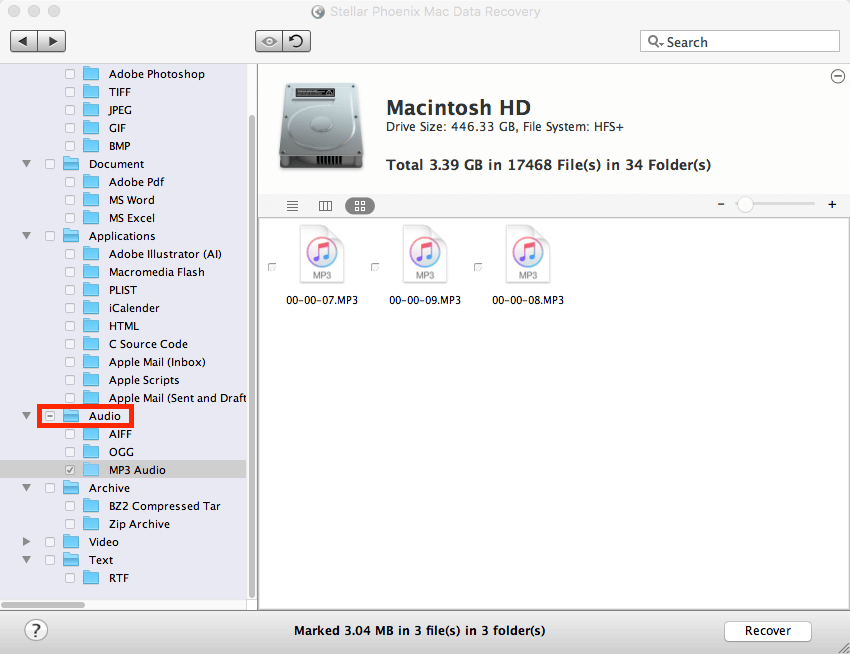
Task: Collapse the Archive tree node
Action: point(26,488)
